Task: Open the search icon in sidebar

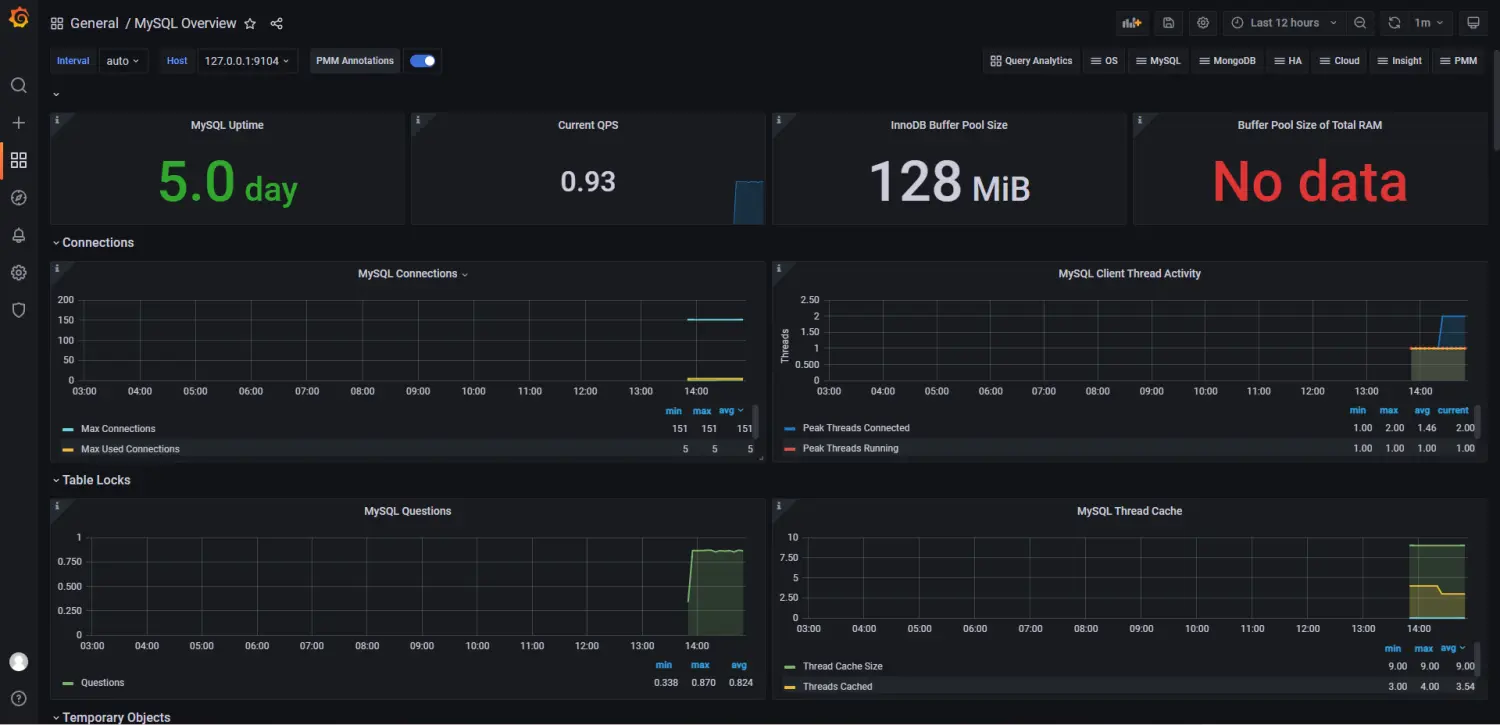Action: tap(18, 85)
